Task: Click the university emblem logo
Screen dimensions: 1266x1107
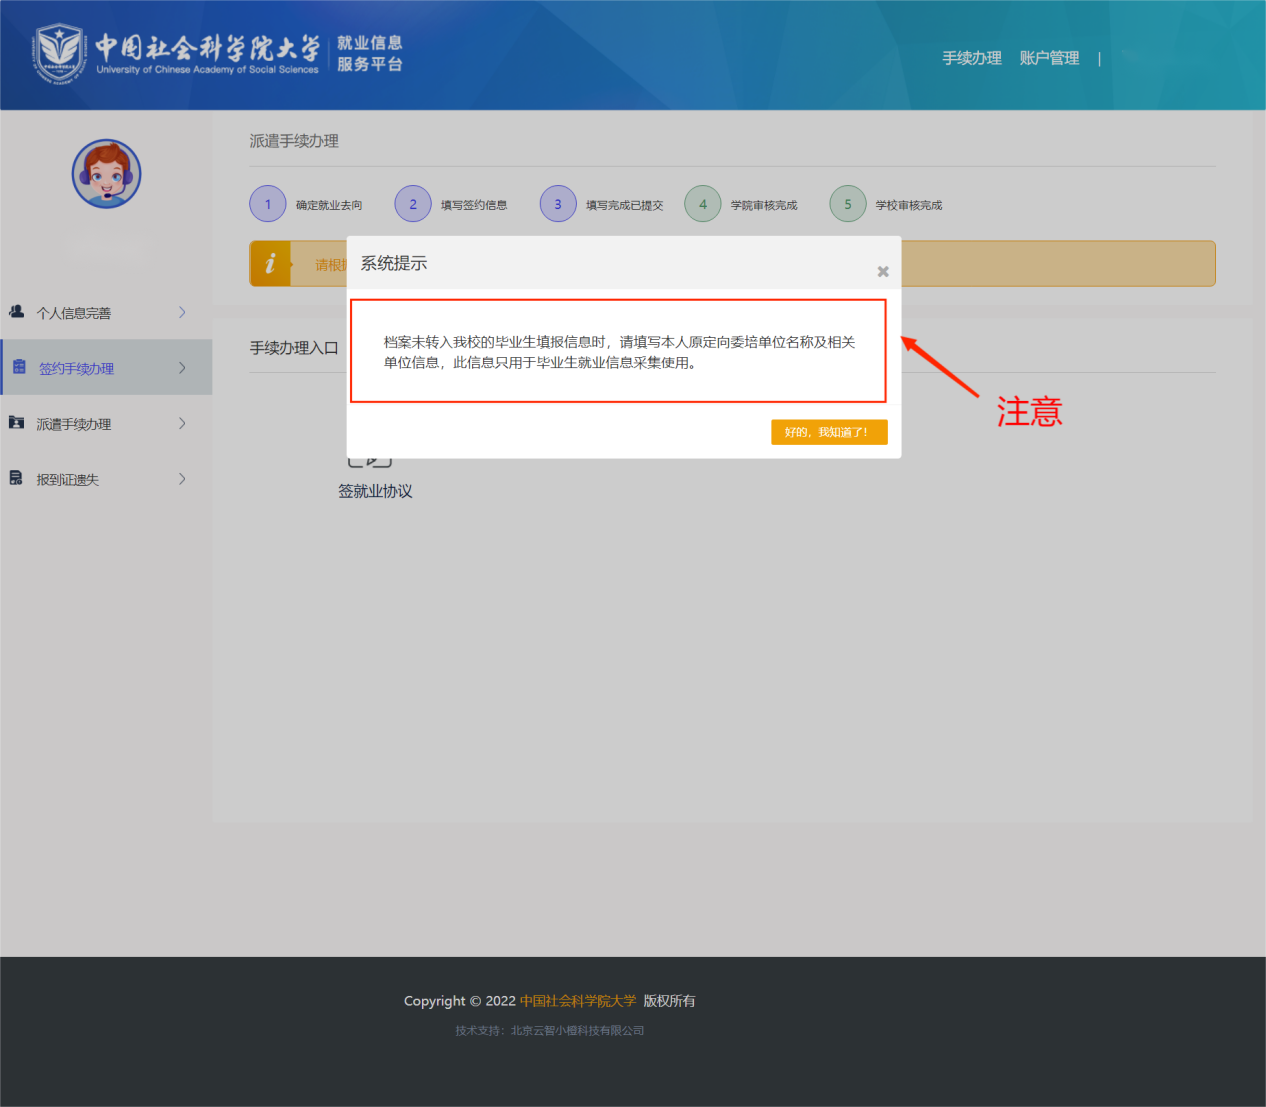Action: [x=59, y=54]
